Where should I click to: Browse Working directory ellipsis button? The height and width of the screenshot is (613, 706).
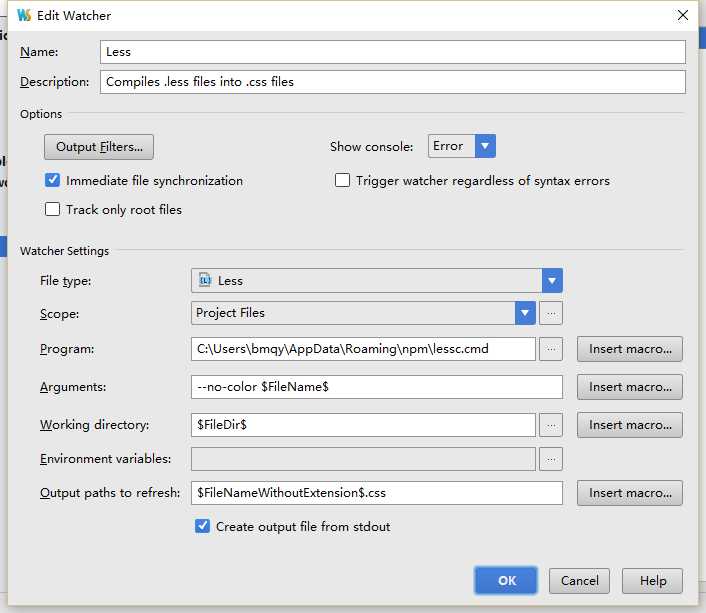(x=551, y=425)
